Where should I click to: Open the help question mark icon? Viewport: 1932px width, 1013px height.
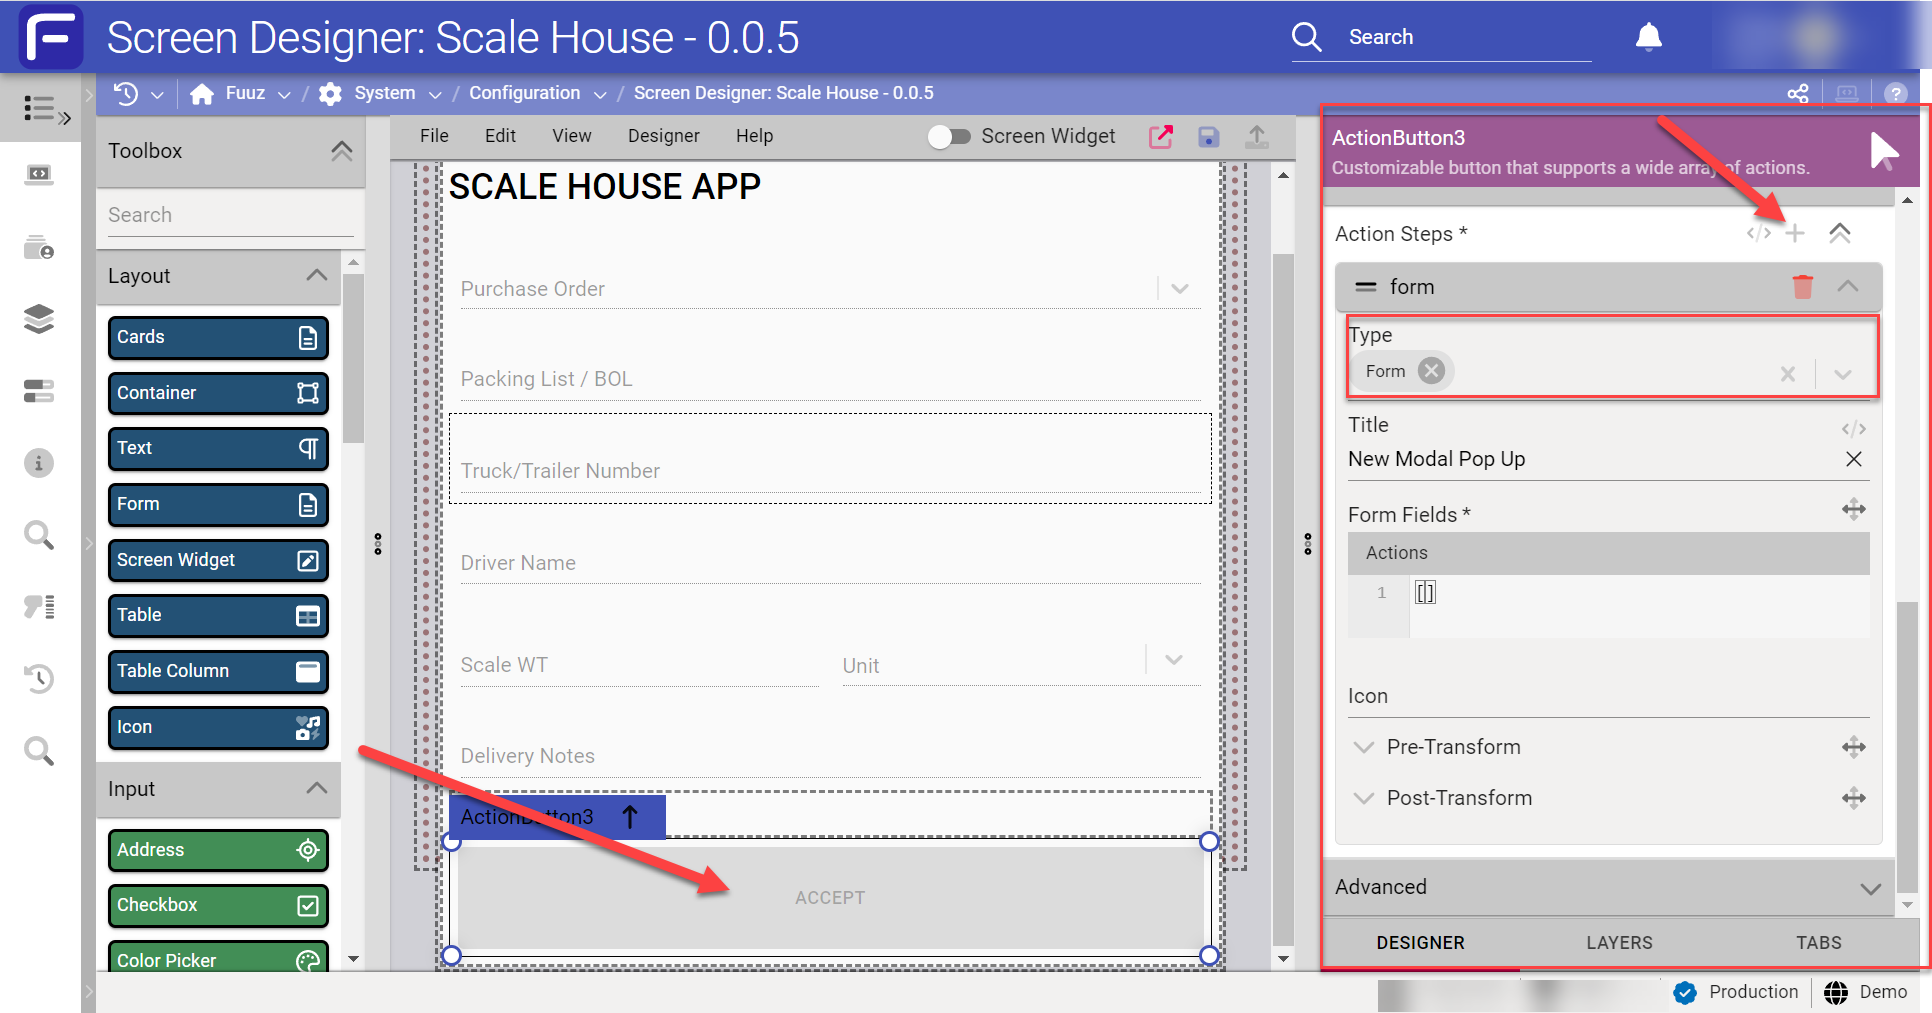click(x=1895, y=93)
